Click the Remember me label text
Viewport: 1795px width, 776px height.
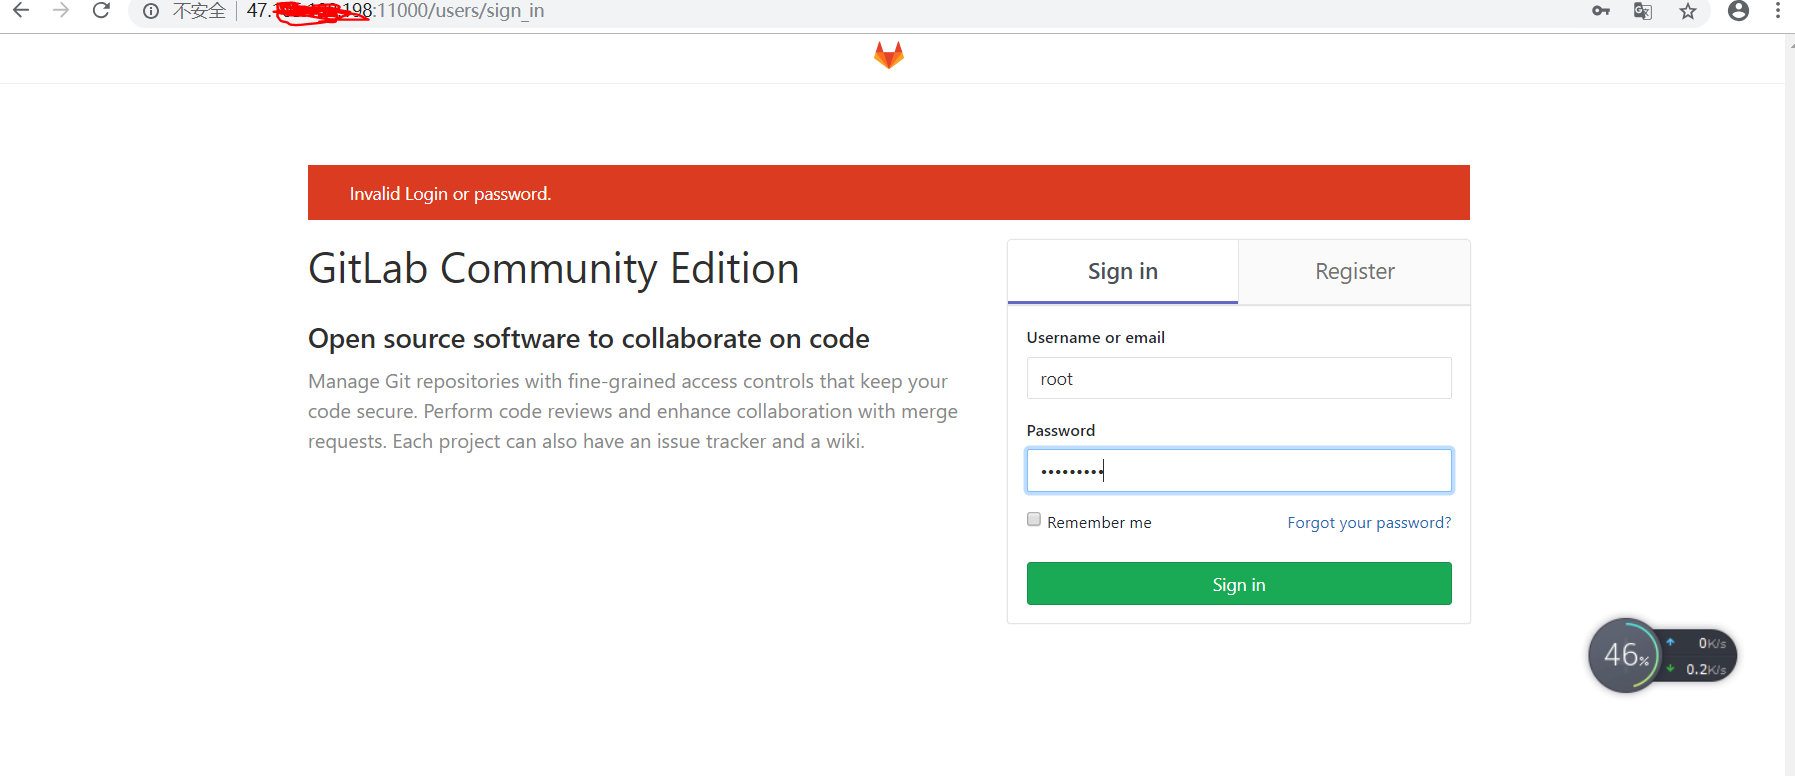[1099, 523]
